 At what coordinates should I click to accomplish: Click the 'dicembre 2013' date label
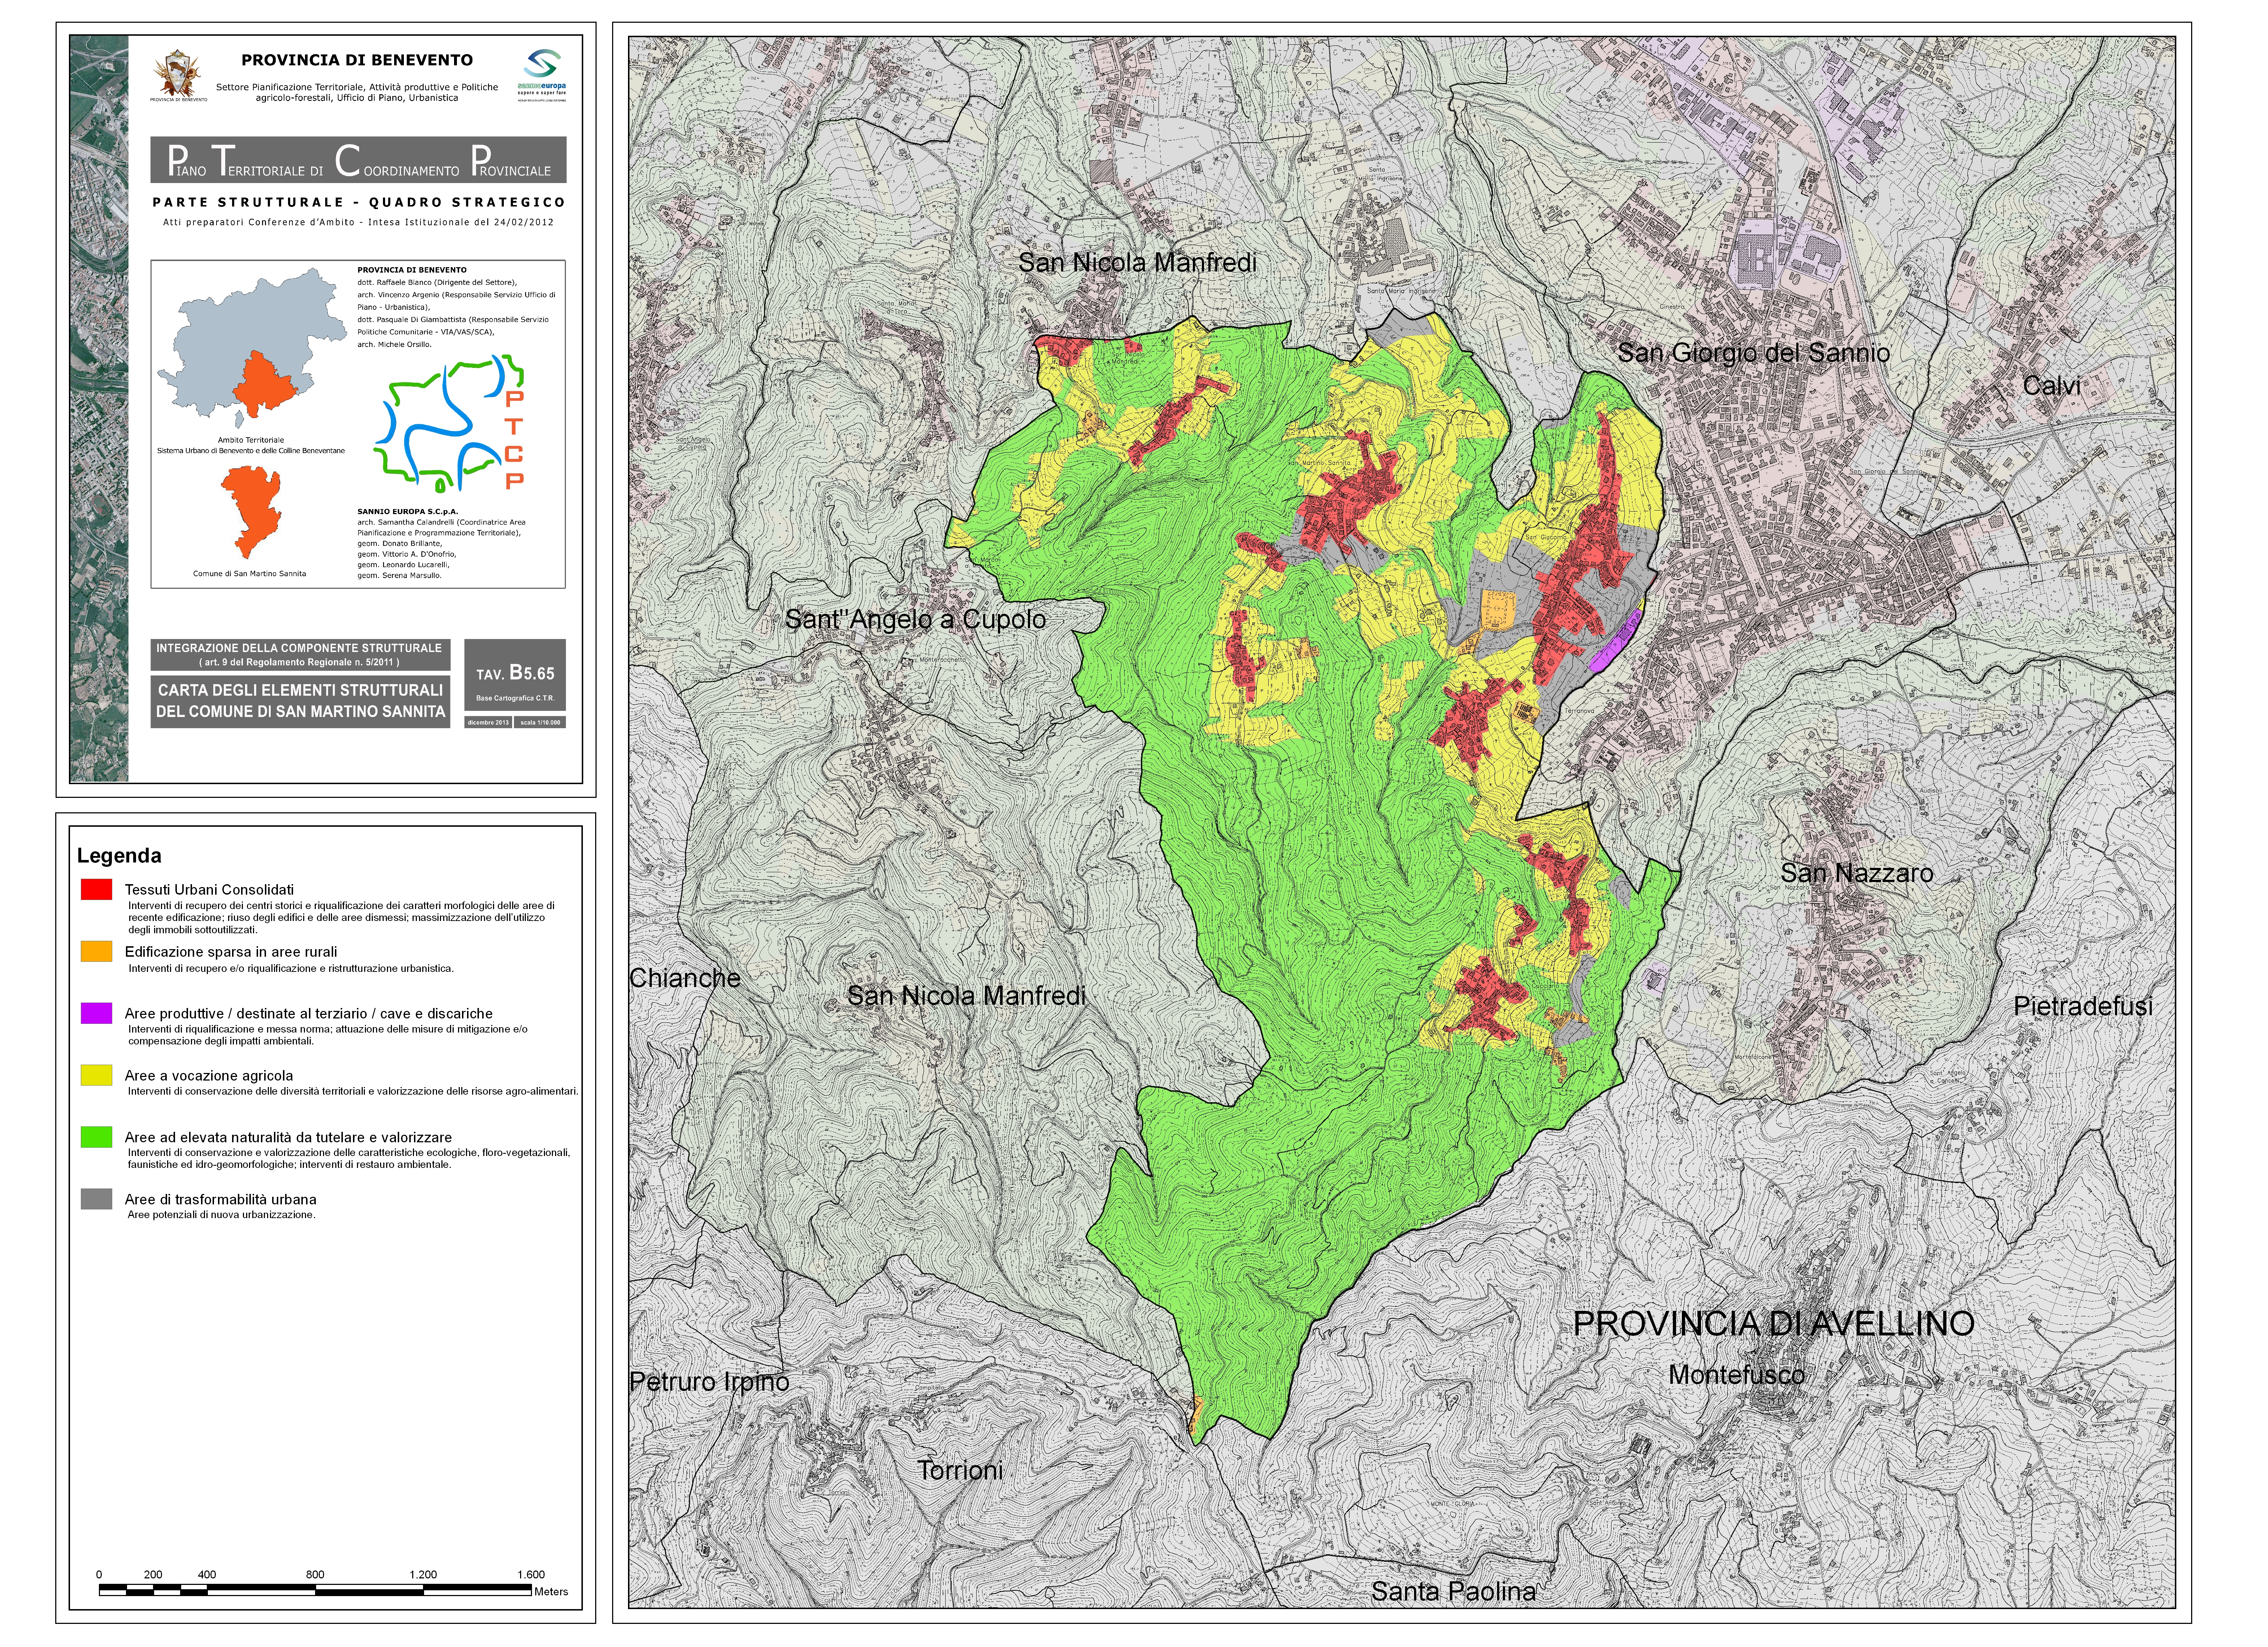click(x=488, y=722)
